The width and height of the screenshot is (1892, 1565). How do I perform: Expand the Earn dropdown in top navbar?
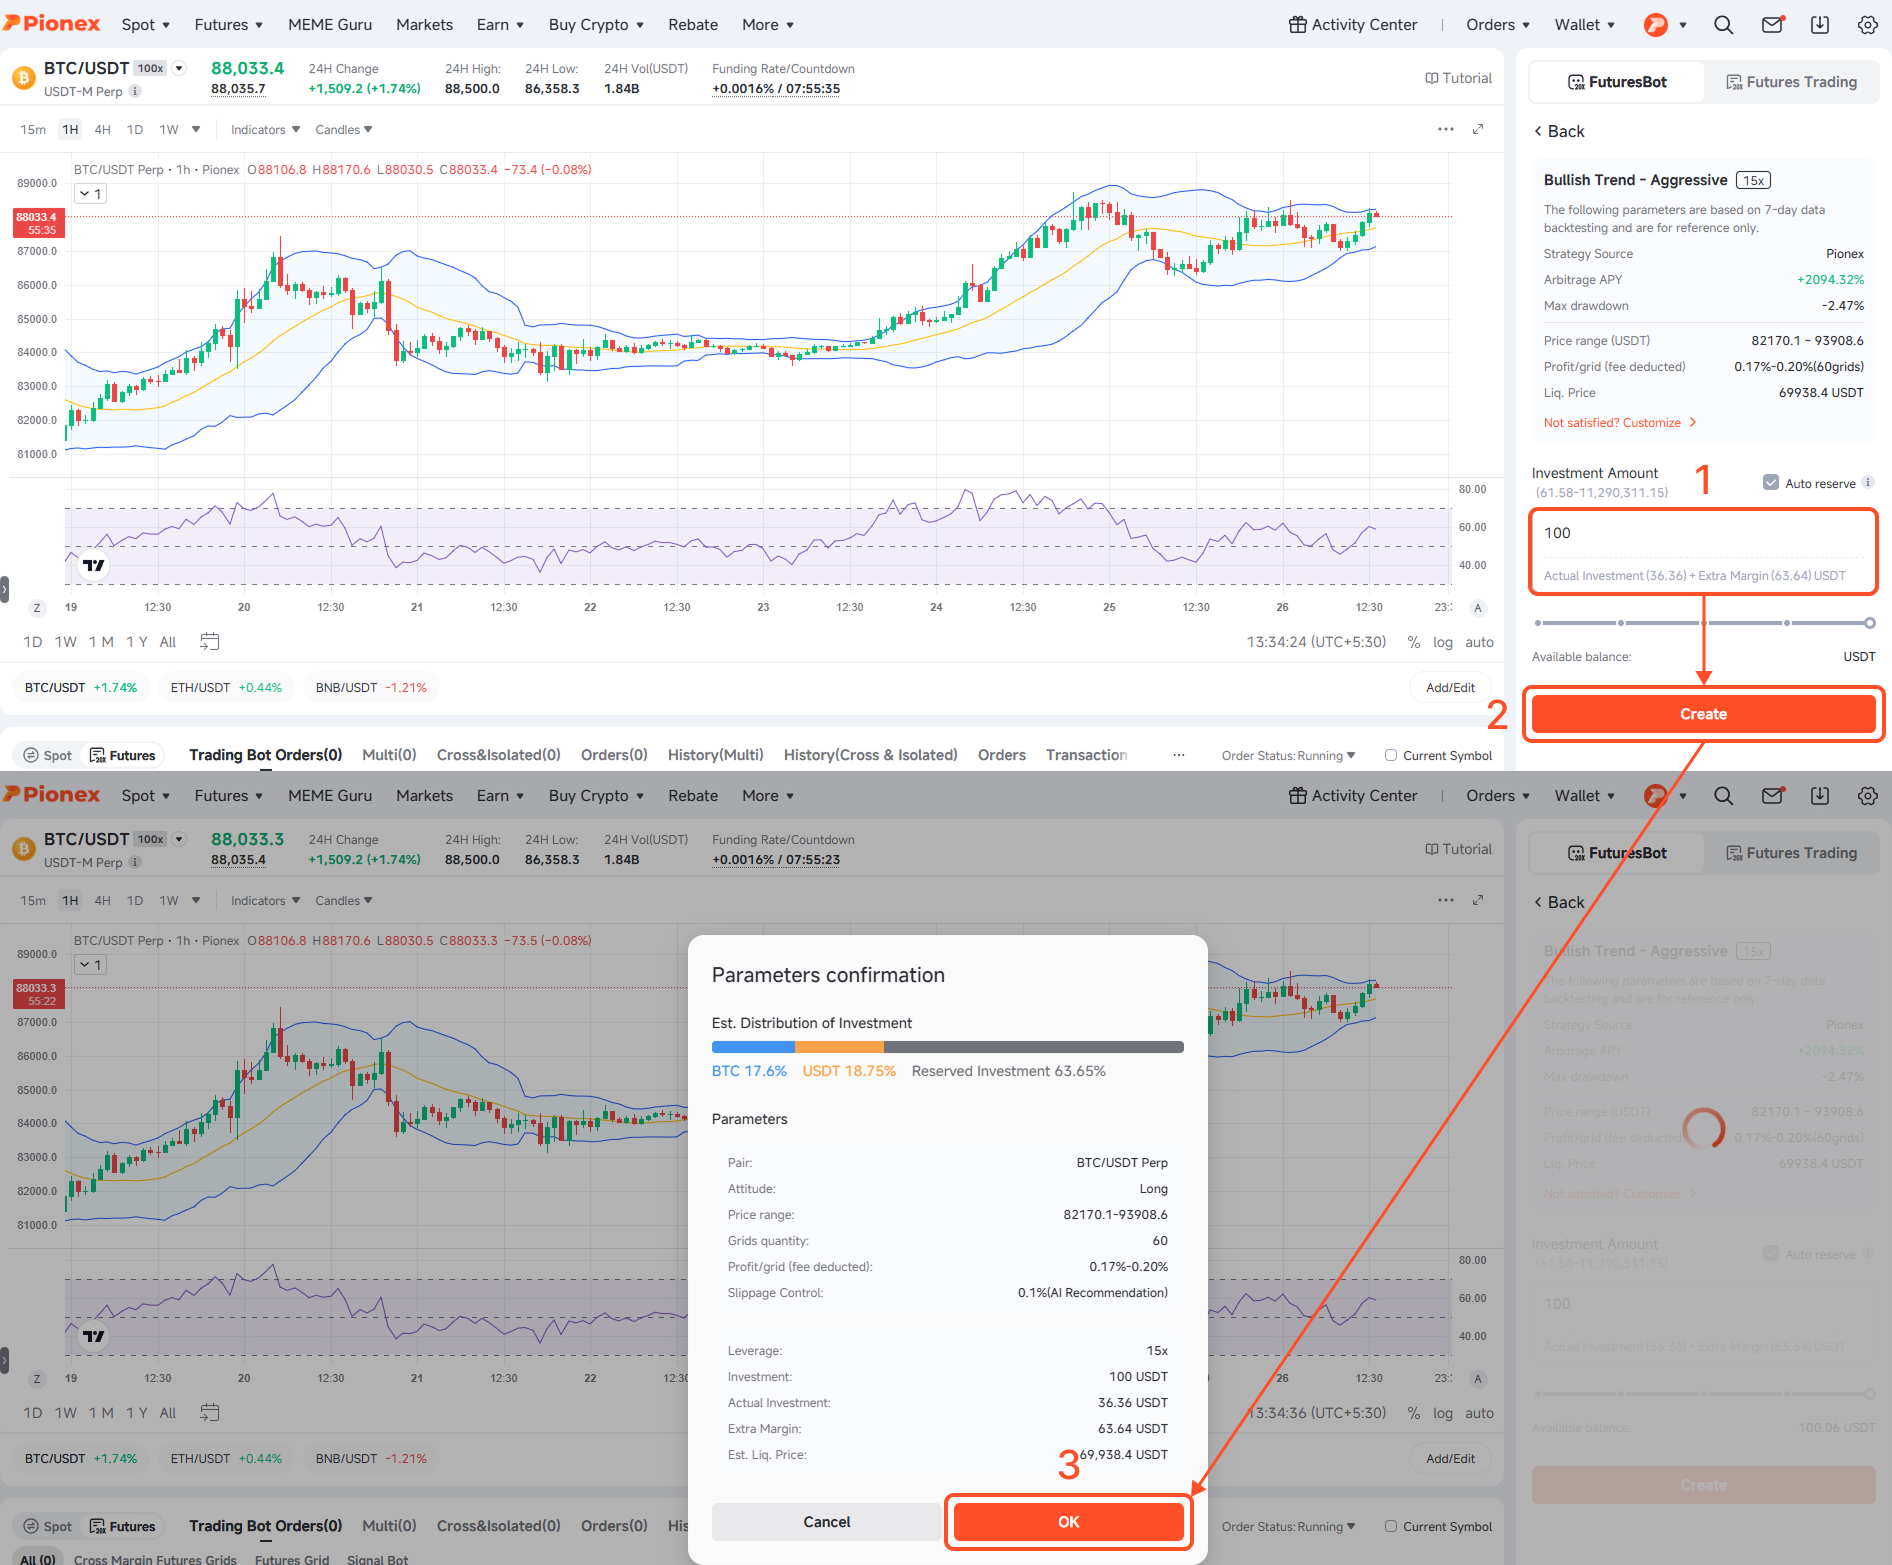click(x=500, y=25)
